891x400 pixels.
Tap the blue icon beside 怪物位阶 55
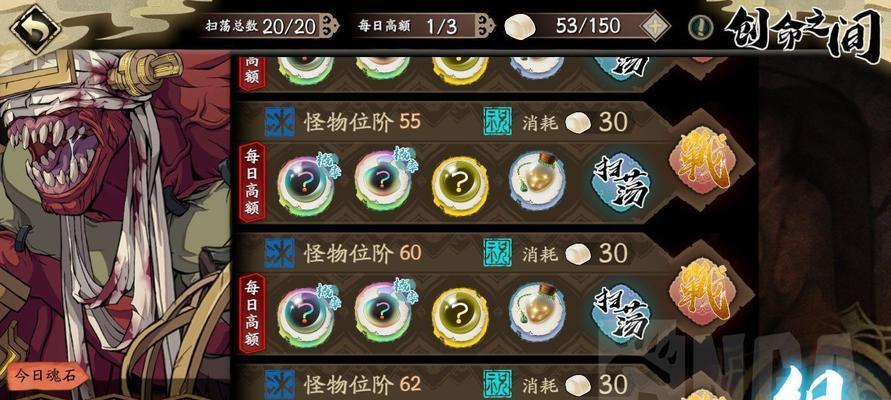click(x=280, y=122)
